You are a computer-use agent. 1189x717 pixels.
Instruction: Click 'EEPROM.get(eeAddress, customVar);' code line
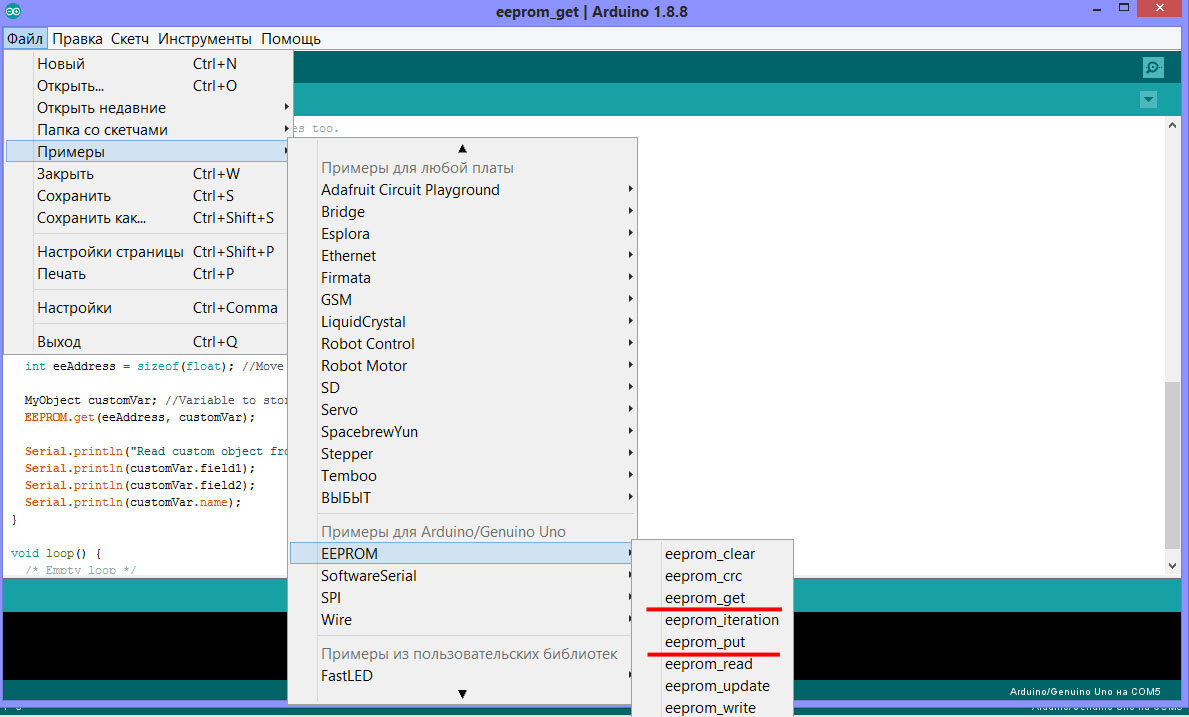click(x=140, y=418)
